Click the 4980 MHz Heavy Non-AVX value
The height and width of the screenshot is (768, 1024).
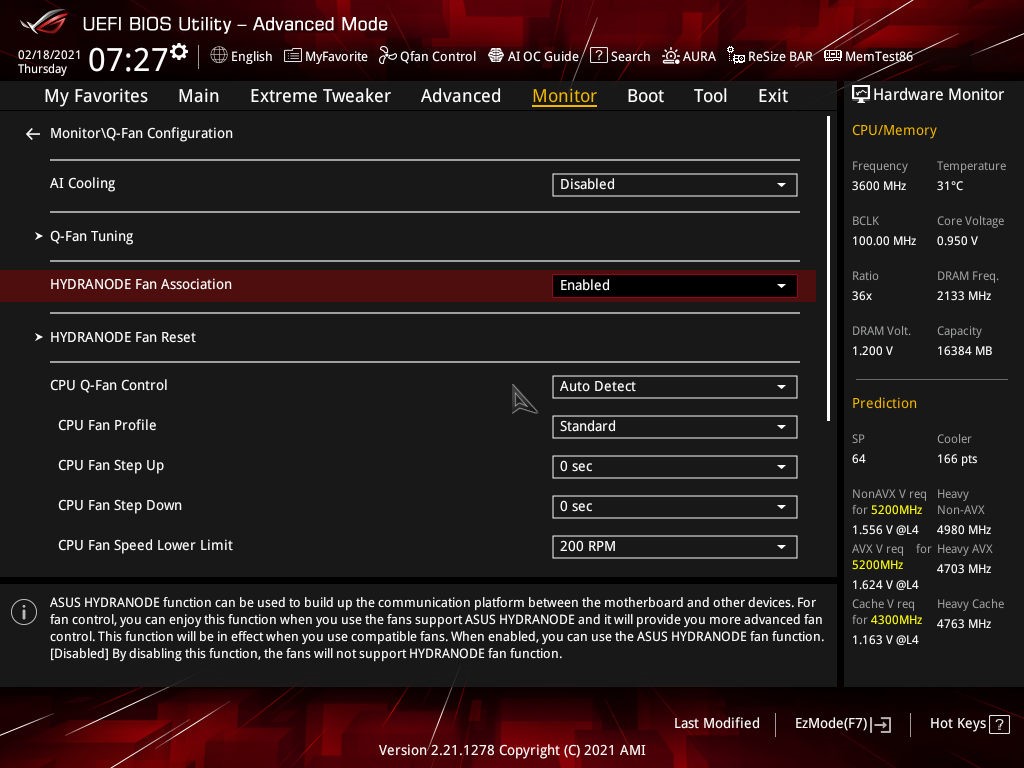964,530
